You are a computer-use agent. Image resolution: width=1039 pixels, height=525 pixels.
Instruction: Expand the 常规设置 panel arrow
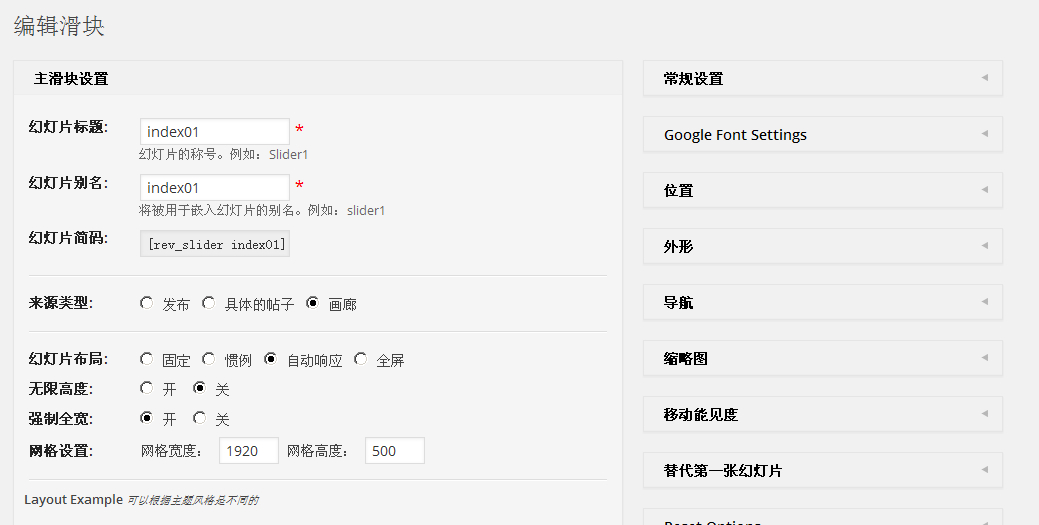coord(984,78)
